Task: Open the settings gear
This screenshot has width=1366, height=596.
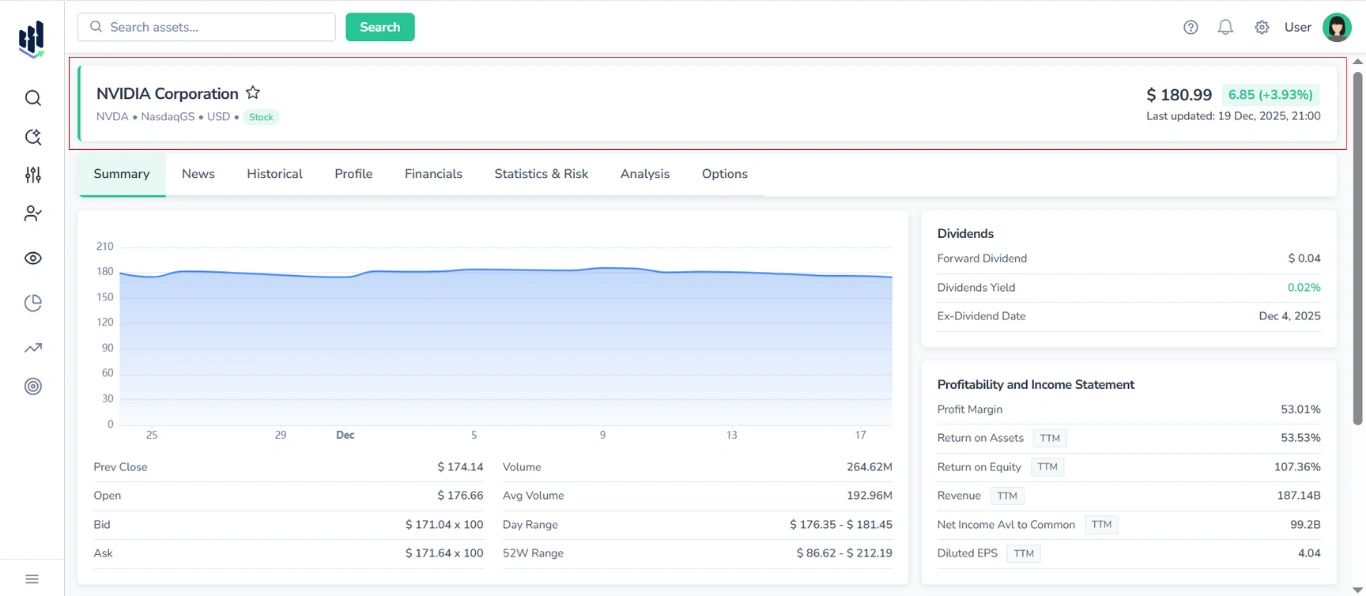Action: pos(1261,27)
